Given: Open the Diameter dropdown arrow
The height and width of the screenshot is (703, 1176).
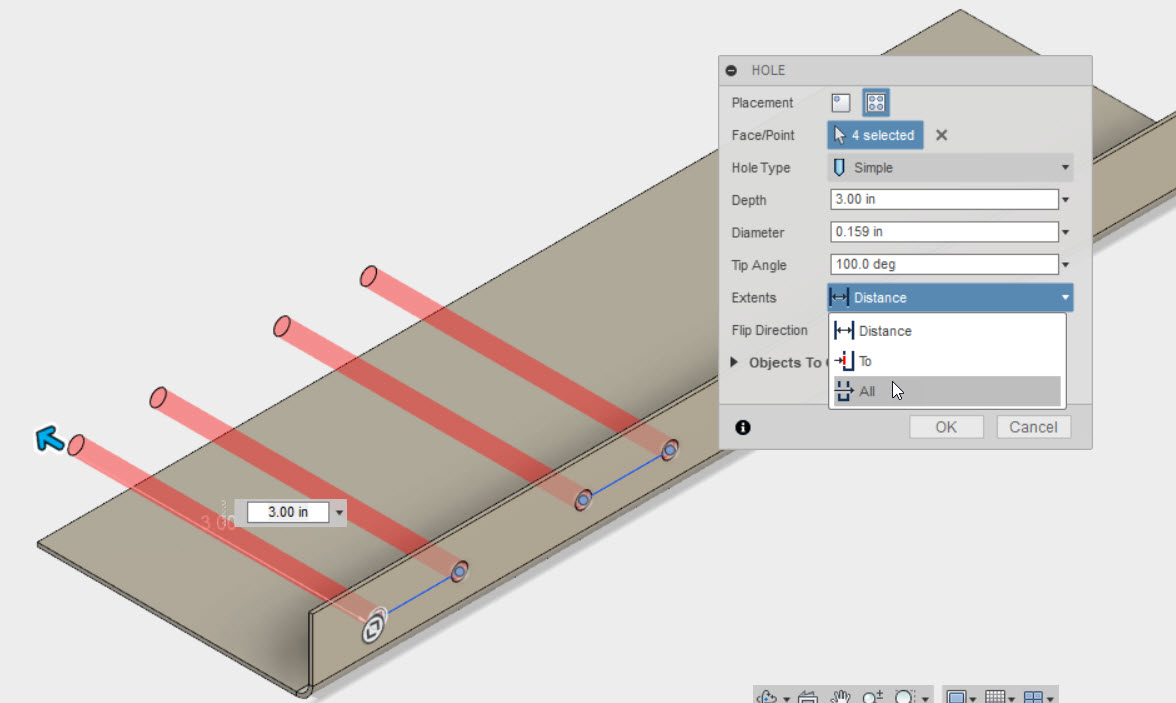Looking at the screenshot, I should tap(1064, 231).
